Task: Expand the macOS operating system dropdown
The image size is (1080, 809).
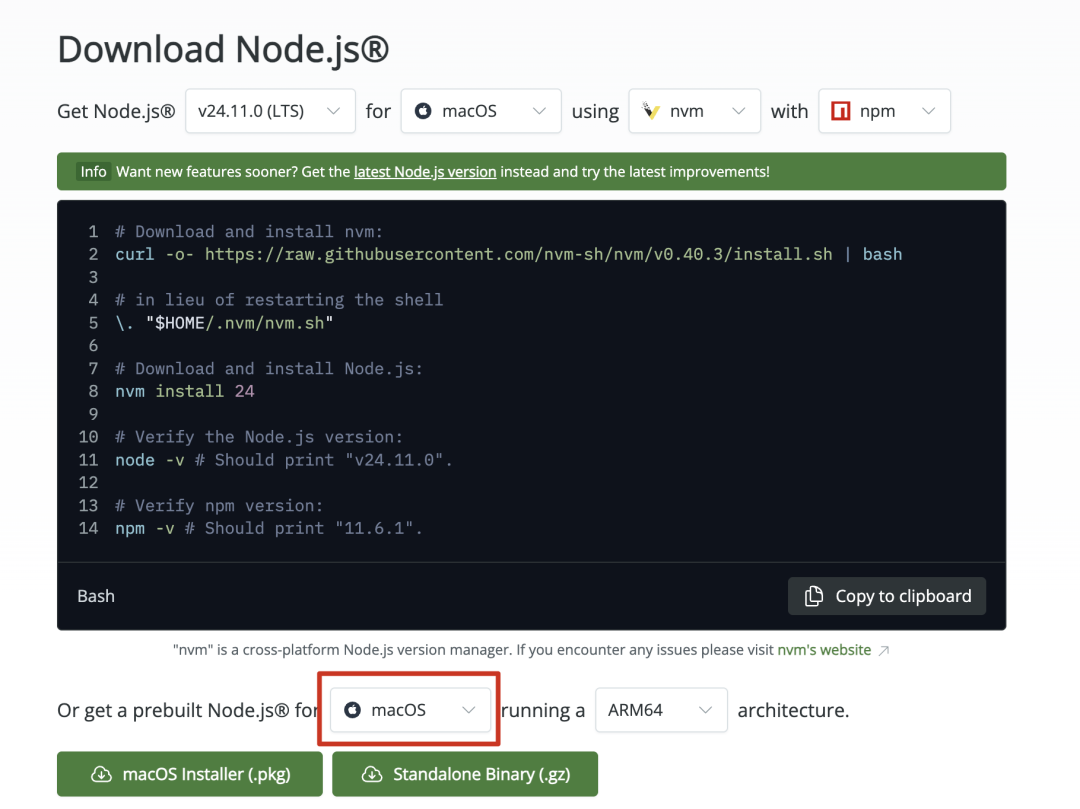Action: point(480,111)
